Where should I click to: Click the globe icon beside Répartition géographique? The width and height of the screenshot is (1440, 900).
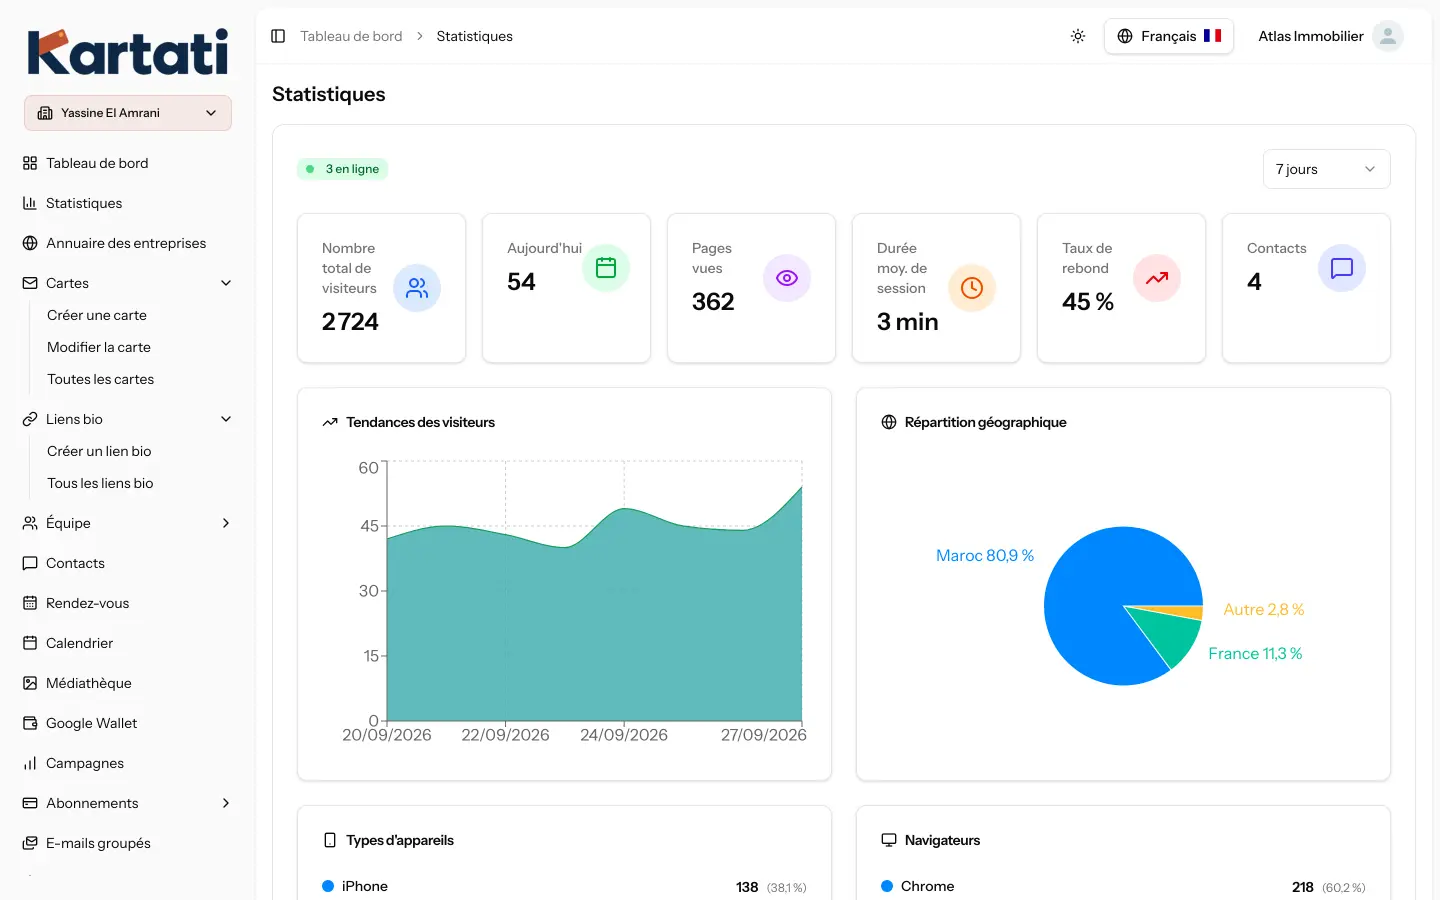tap(889, 422)
